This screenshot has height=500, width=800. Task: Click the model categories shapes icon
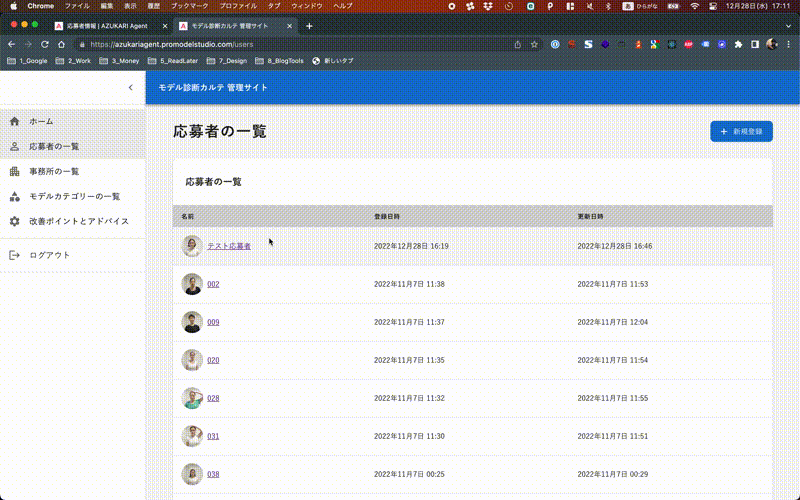coord(14,196)
